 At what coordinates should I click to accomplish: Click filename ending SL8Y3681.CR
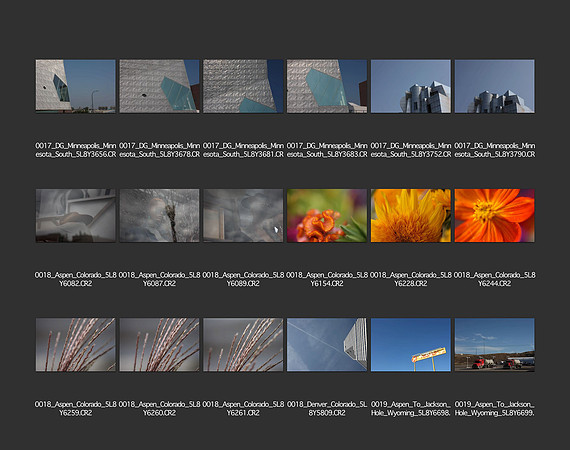(x=243, y=150)
